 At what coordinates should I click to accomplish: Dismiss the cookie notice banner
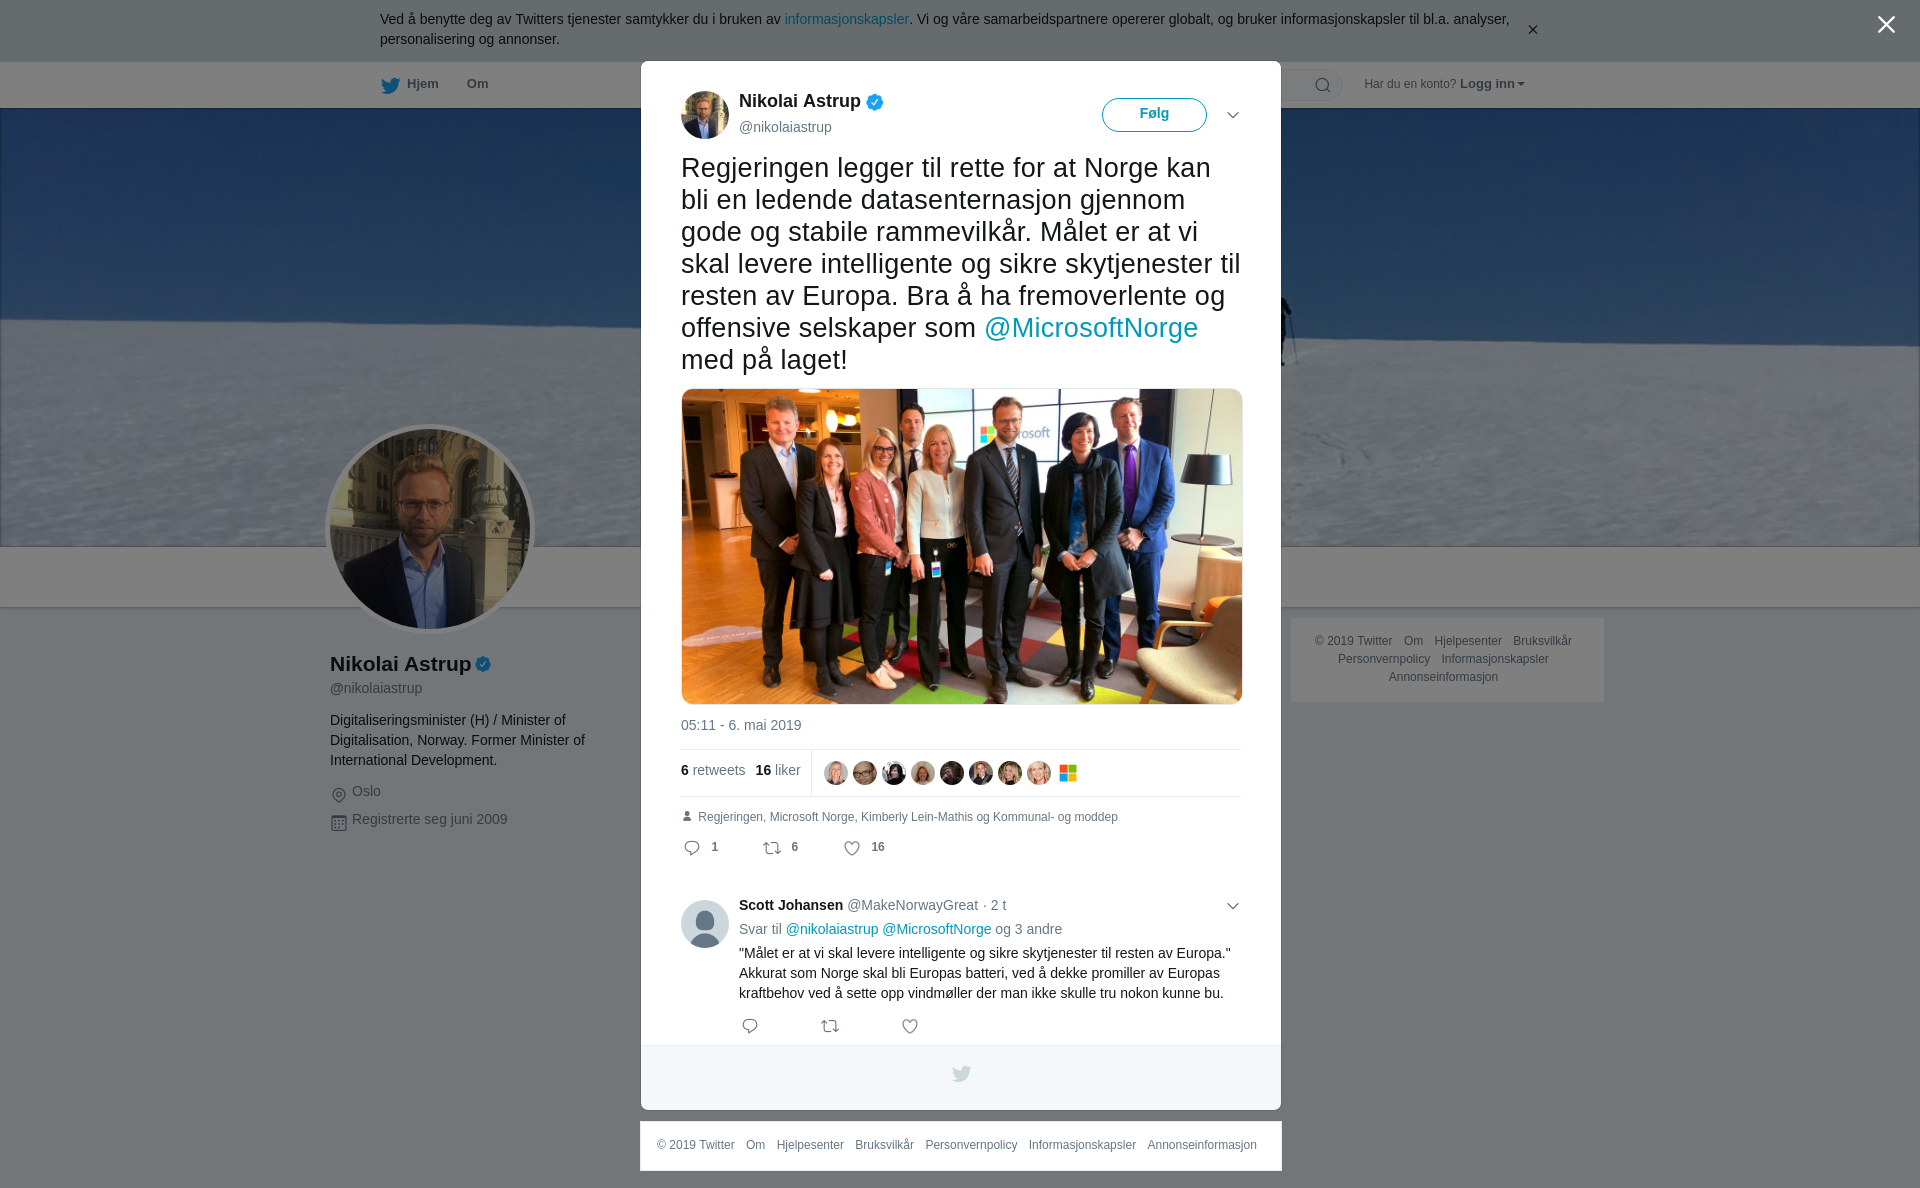(x=1532, y=30)
